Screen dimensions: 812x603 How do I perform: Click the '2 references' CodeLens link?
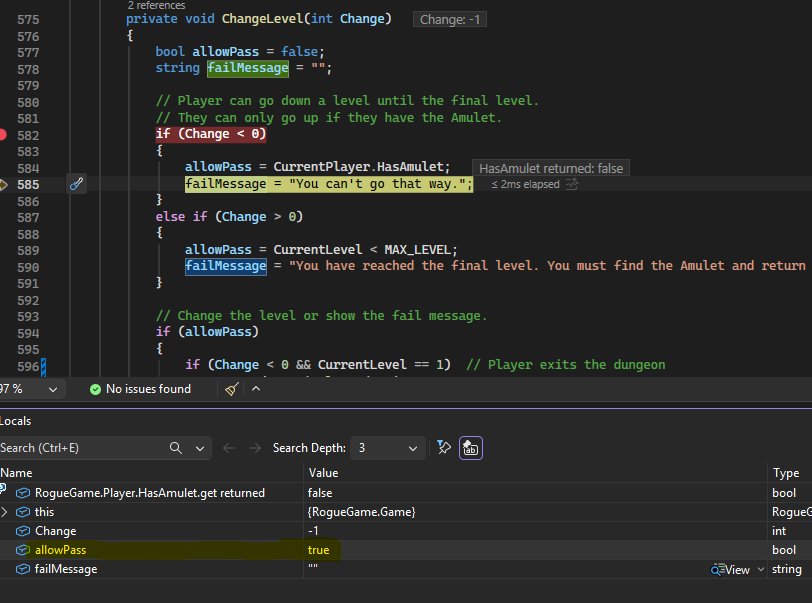(156, 5)
